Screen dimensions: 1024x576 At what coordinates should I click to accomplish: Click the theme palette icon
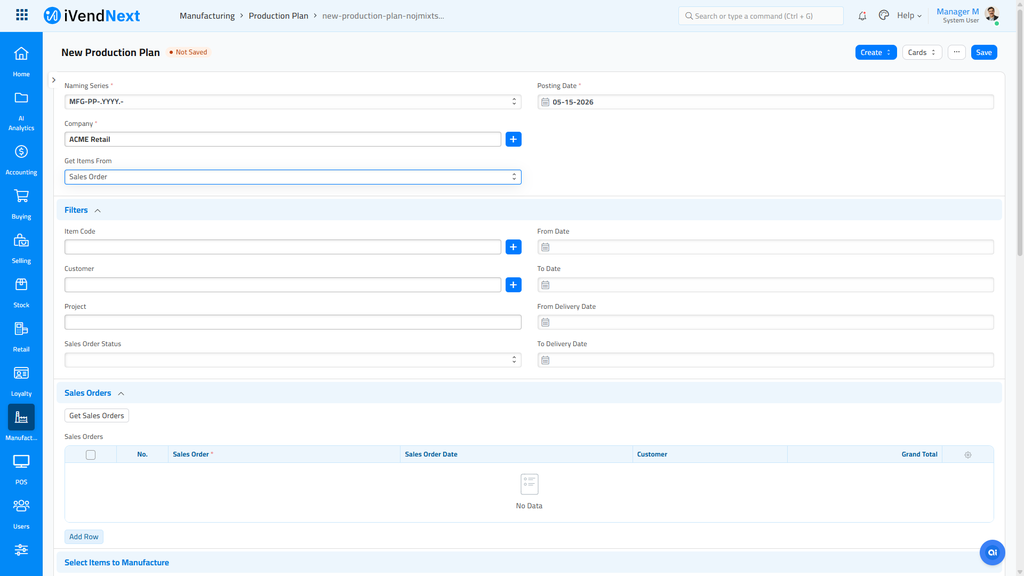[884, 15]
